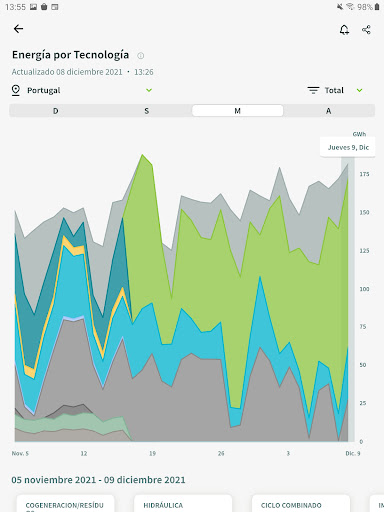384x512 pixels.
Task: Tap the filter lines icon
Action: 313,90
